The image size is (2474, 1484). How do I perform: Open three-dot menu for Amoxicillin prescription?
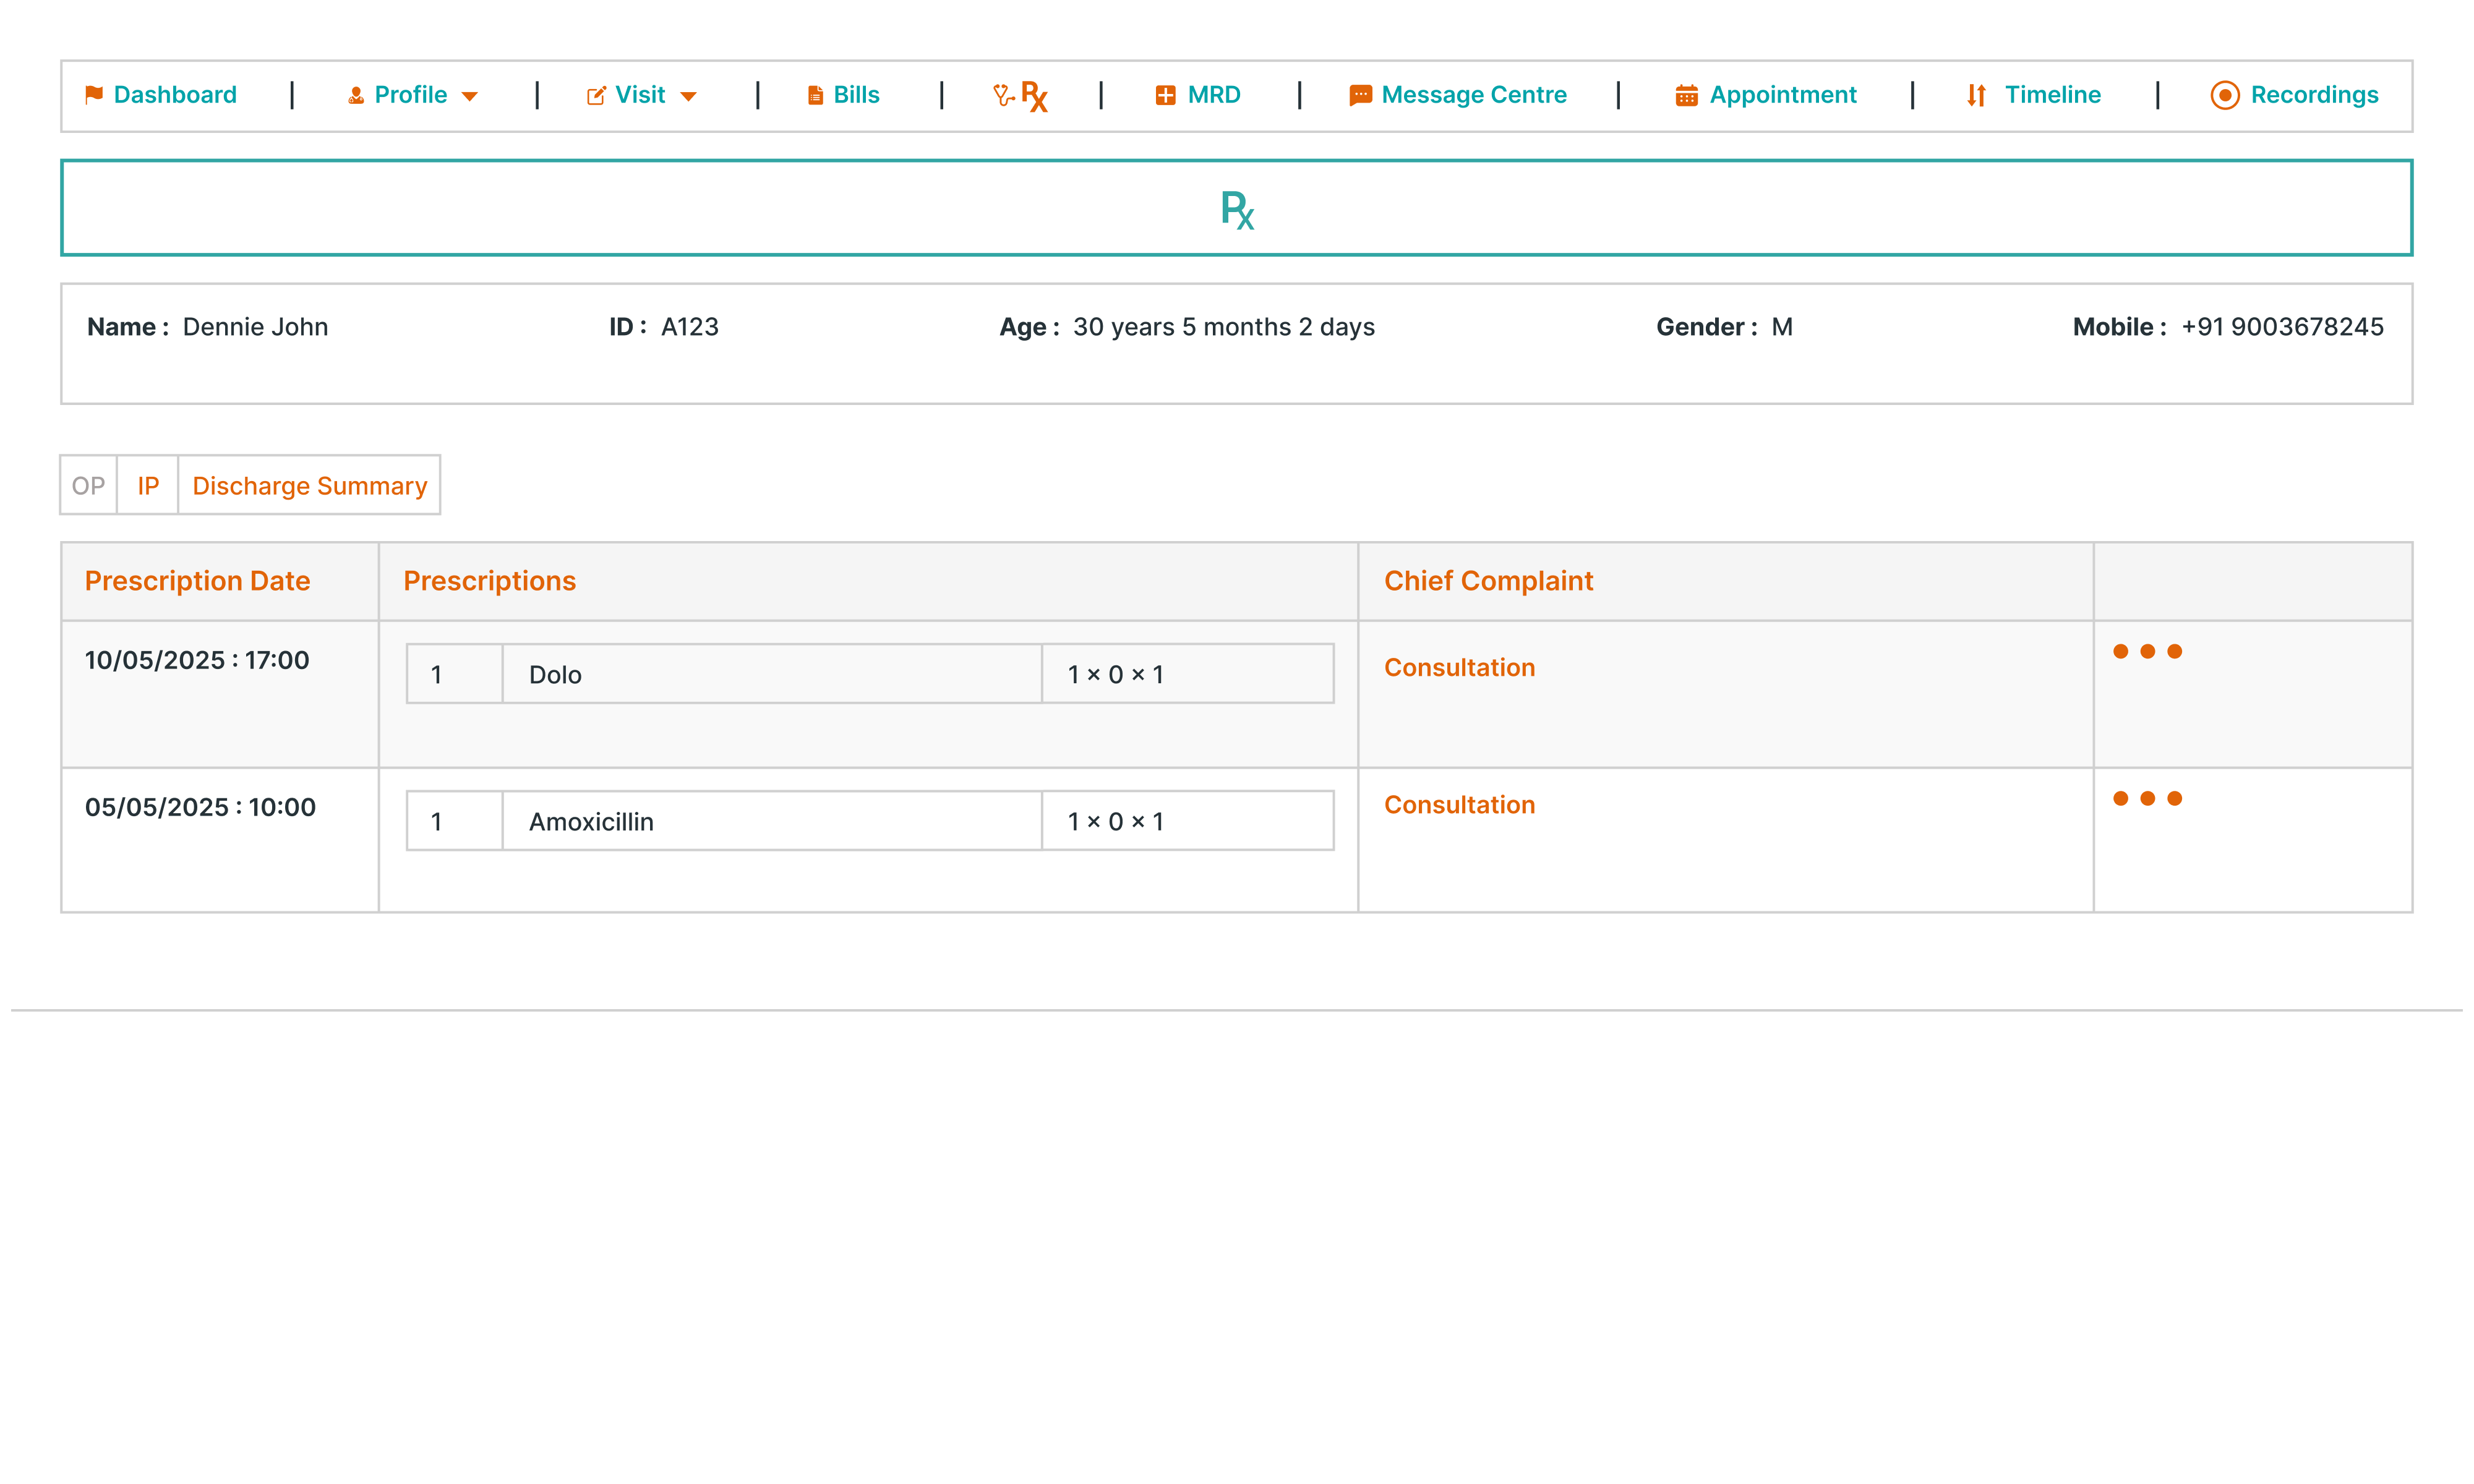2147,799
